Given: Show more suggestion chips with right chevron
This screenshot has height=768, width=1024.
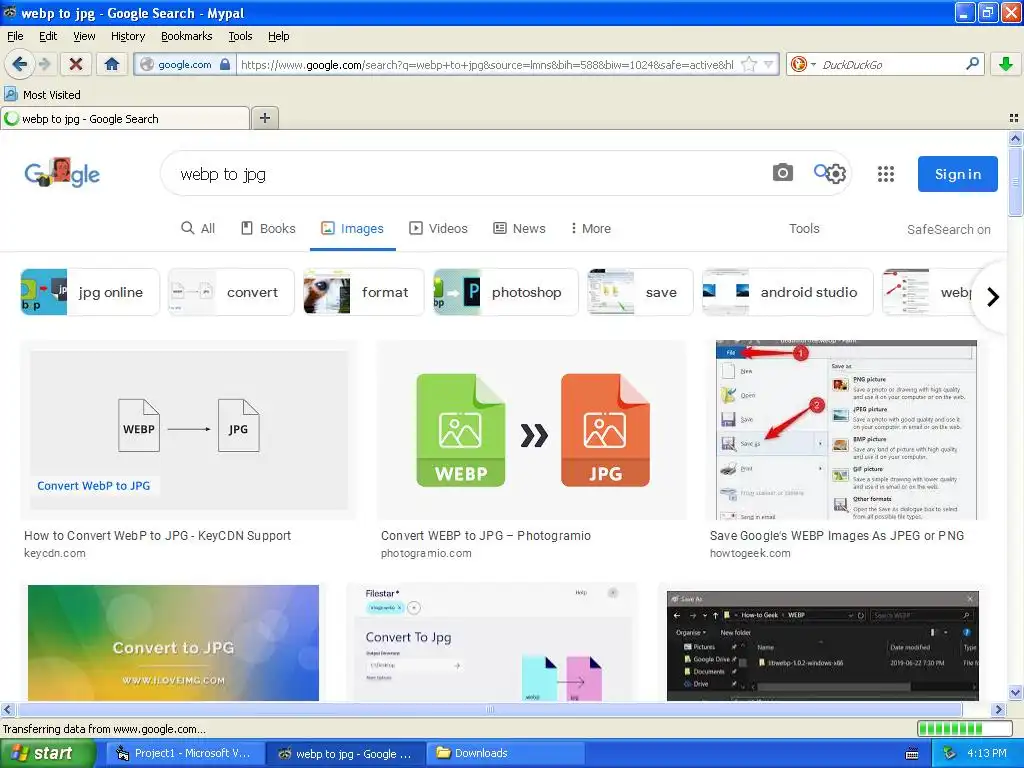Looking at the screenshot, I should (993, 296).
